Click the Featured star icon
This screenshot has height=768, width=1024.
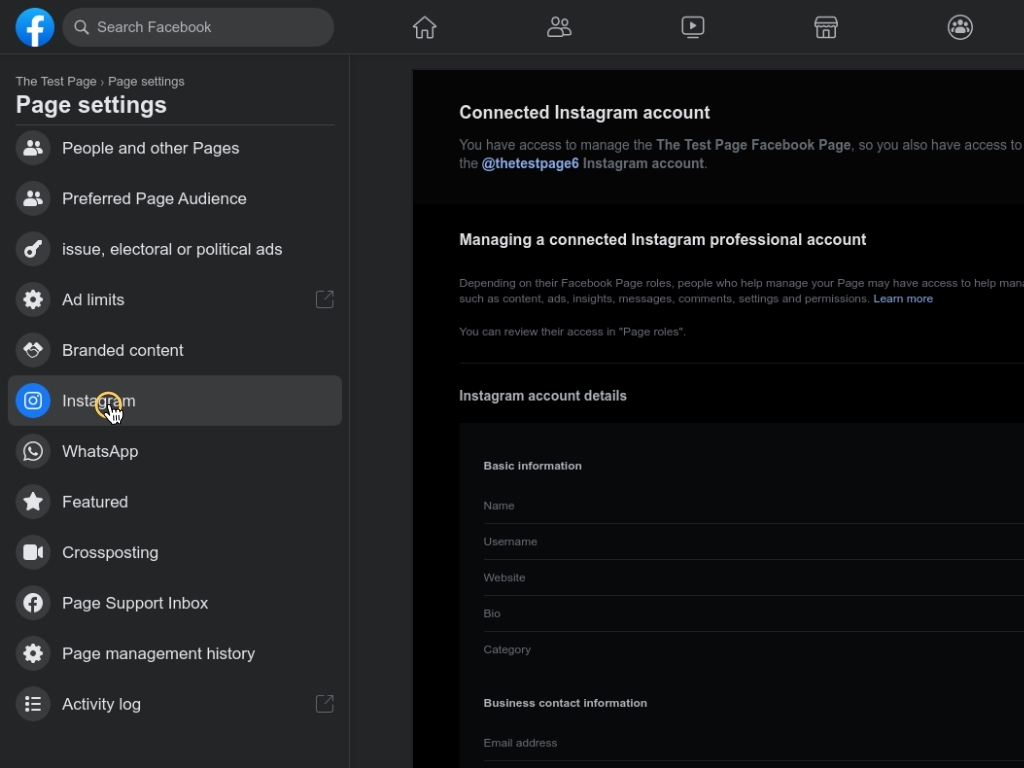pyautogui.click(x=33, y=502)
